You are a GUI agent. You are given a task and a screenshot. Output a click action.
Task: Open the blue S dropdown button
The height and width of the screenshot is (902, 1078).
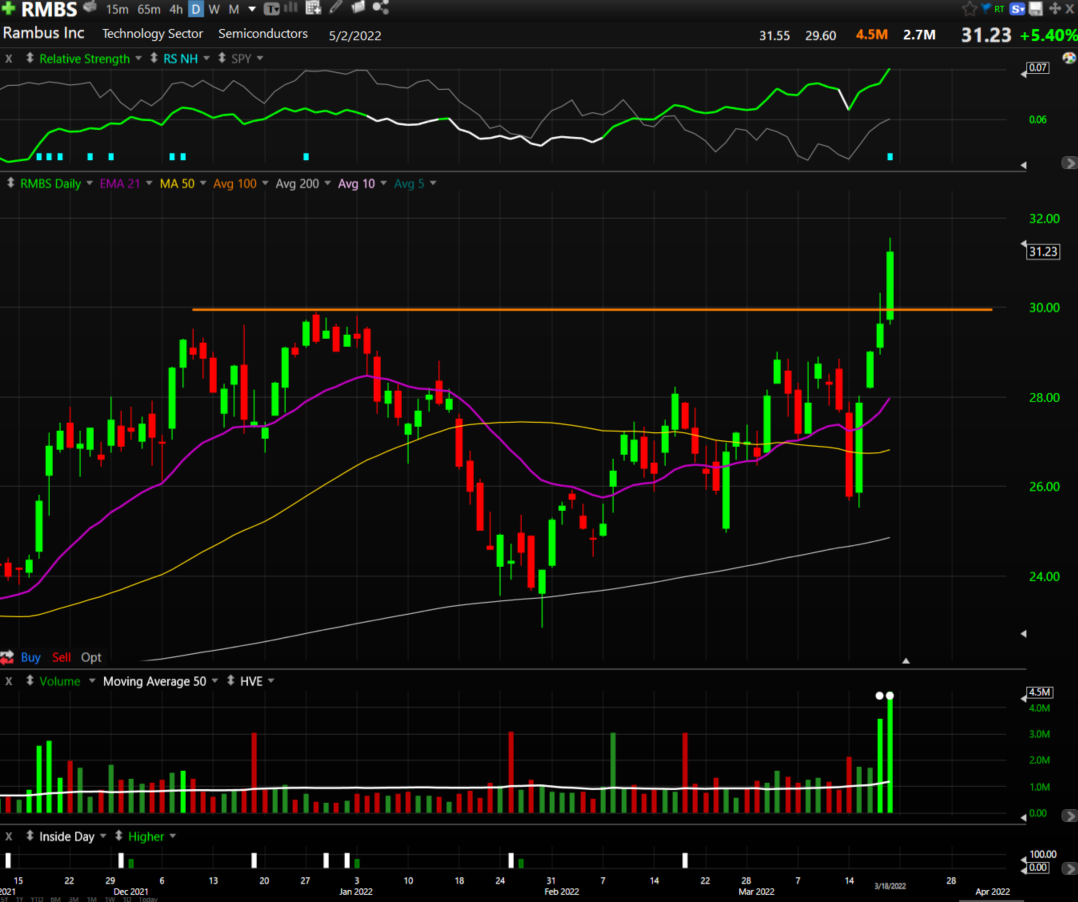tap(1018, 8)
